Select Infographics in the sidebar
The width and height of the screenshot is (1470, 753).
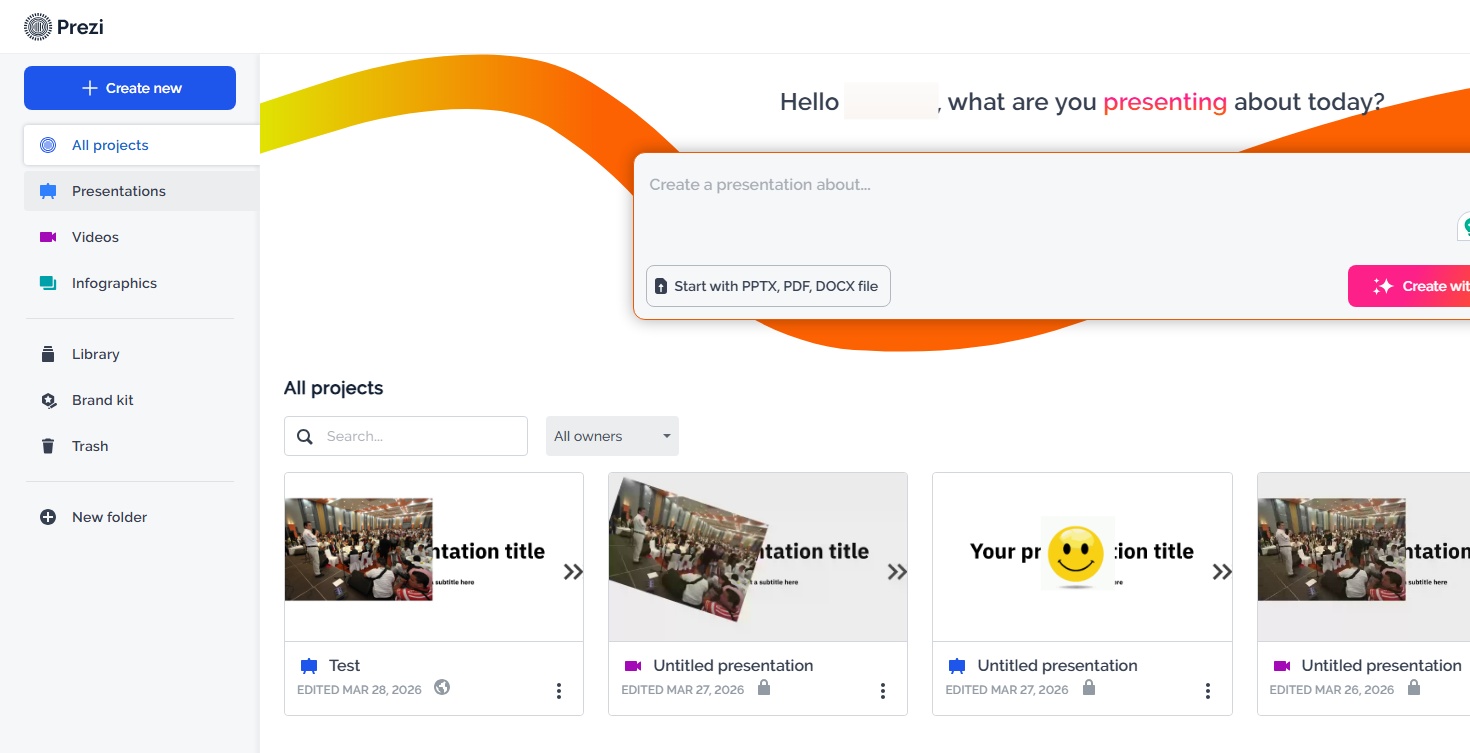click(140, 283)
